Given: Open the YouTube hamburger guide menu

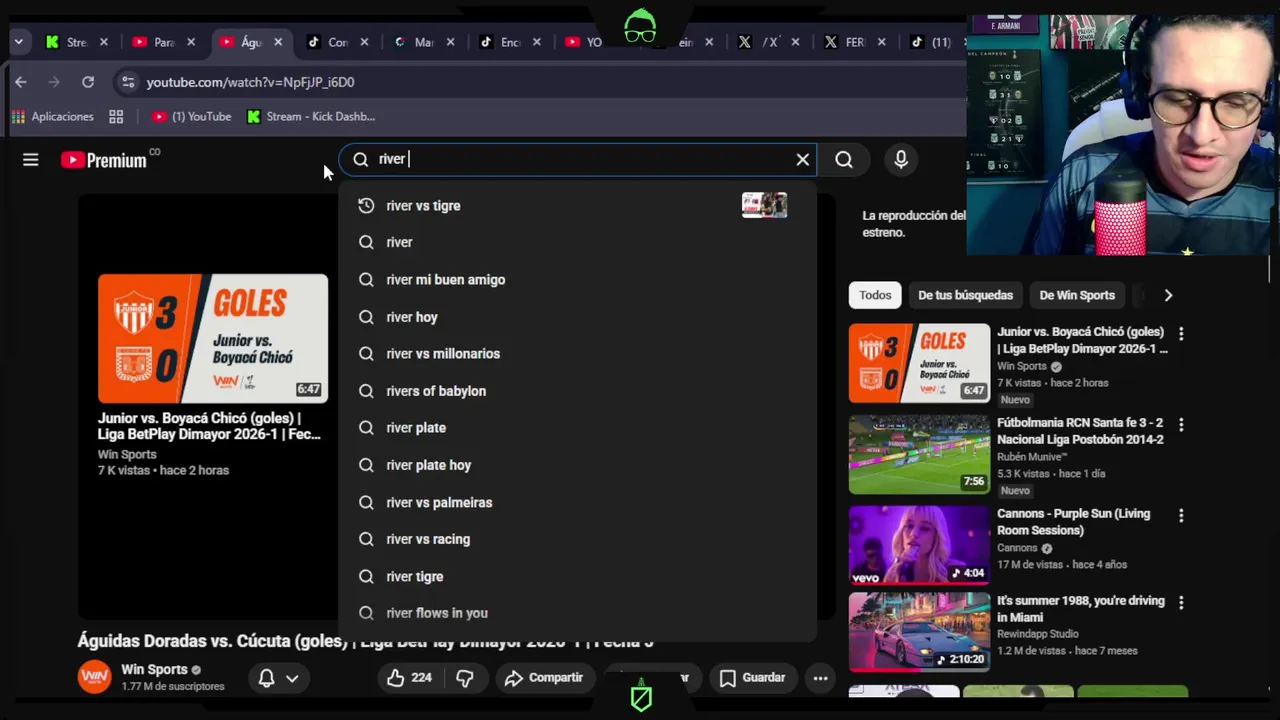Looking at the screenshot, I should [x=31, y=160].
